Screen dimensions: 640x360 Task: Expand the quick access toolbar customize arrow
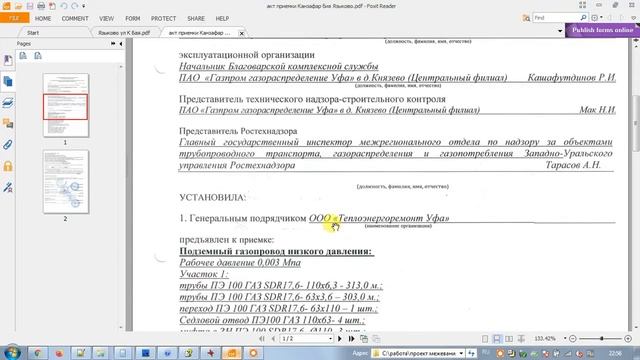[x=84, y=7]
